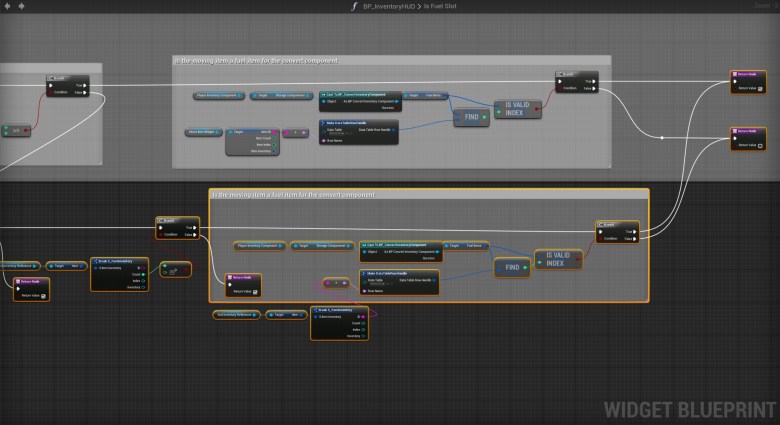
Task: Toggle Return Value checkbox inside selected comment
Action: click(255, 291)
